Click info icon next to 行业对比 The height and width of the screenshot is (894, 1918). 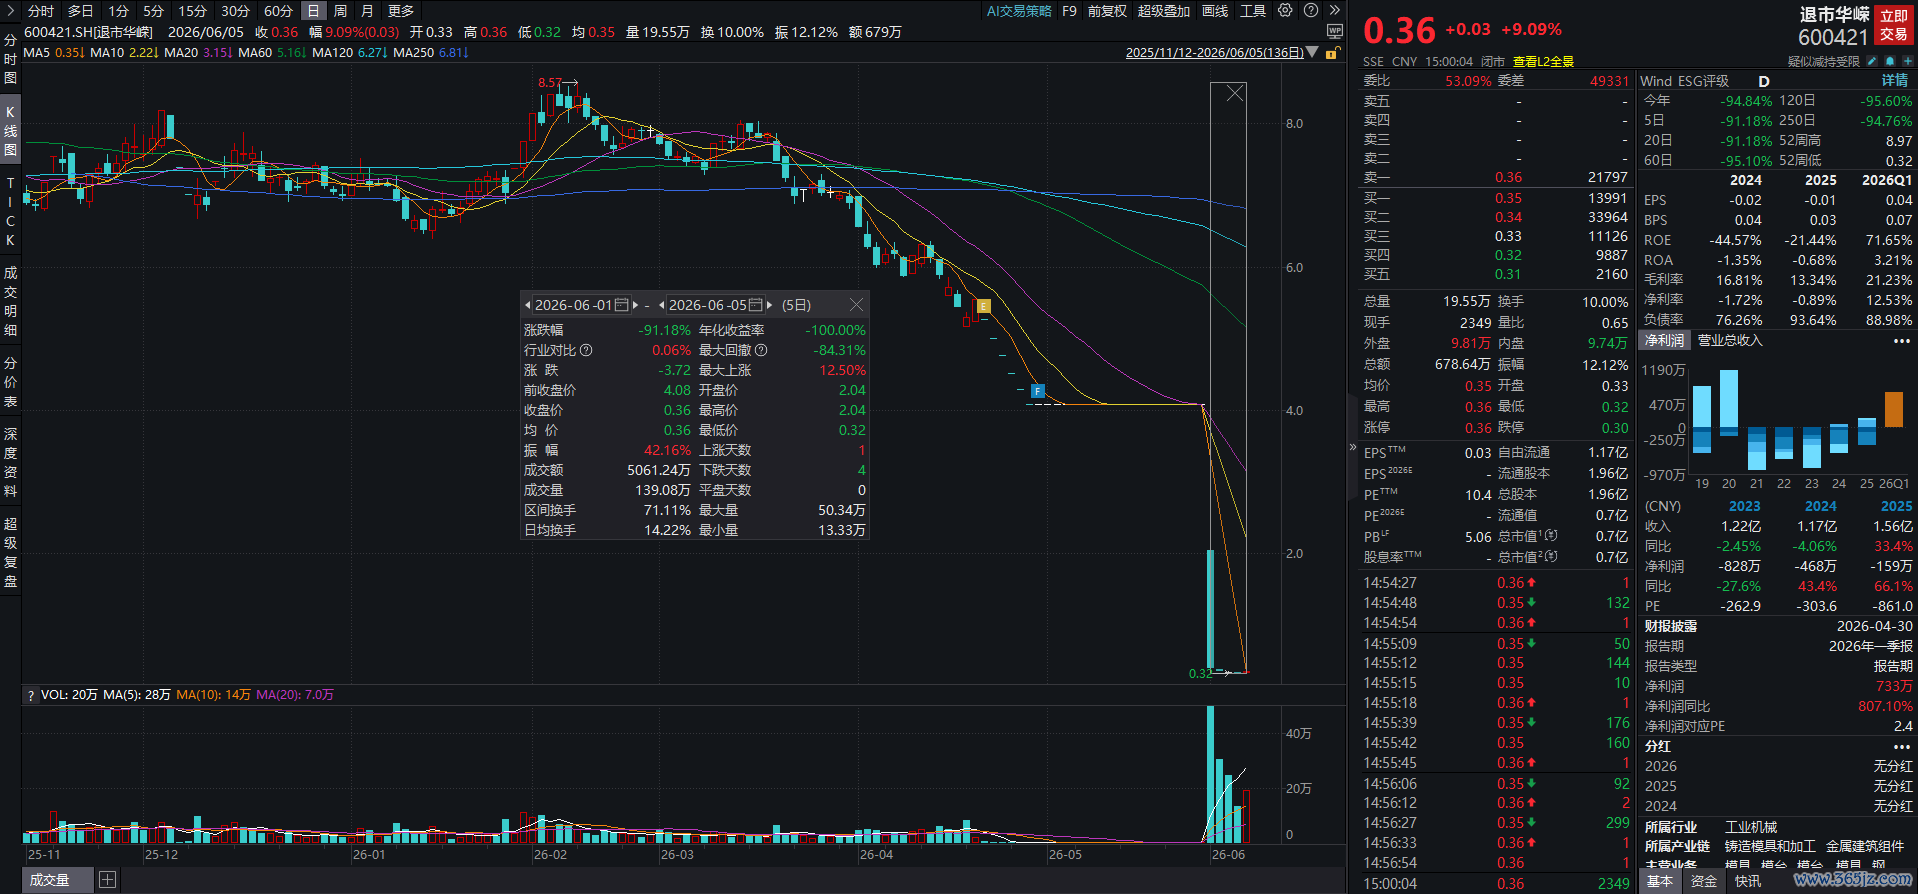586,350
